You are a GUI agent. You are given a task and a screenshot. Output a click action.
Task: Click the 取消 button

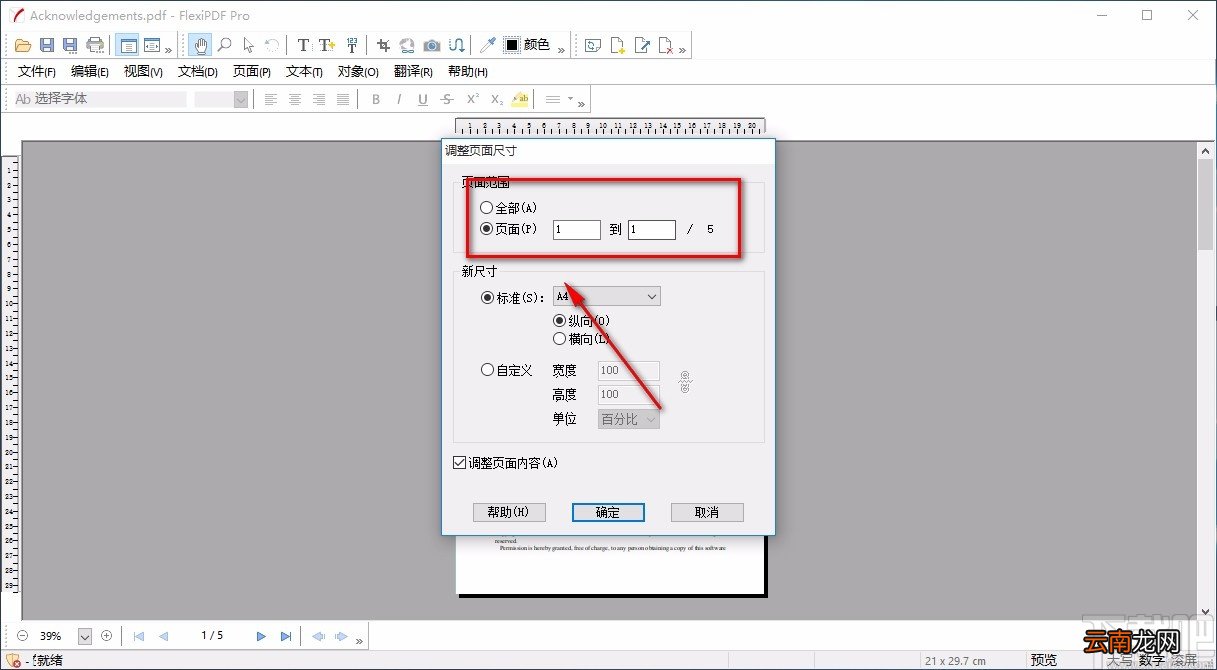[707, 512]
